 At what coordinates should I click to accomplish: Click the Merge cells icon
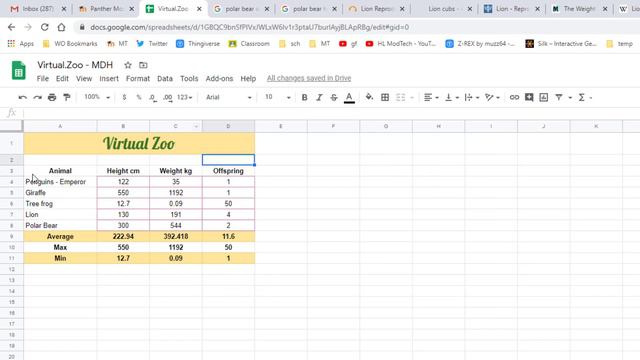[x=401, y=97]
